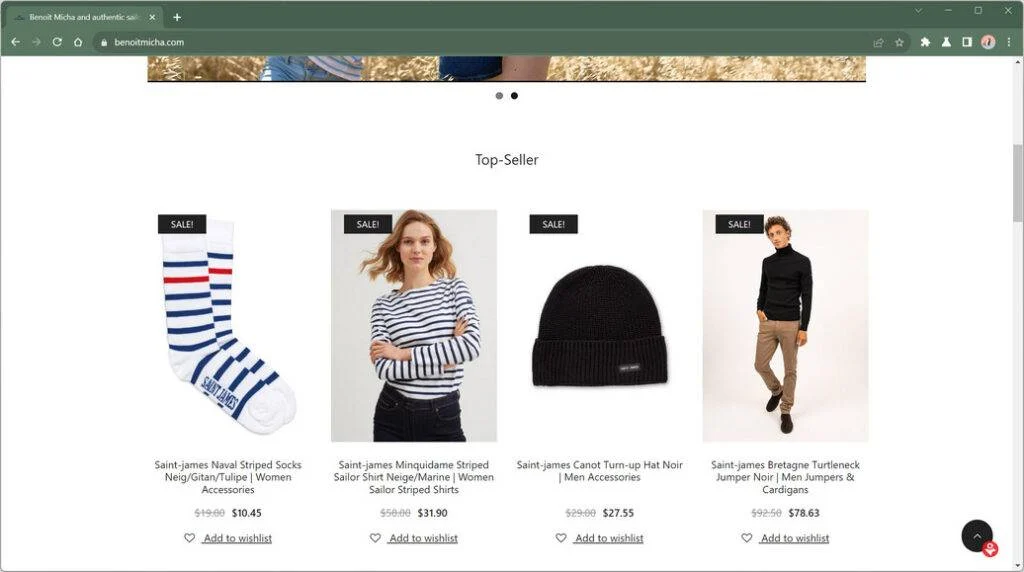
Task: Add Canot Turn-up Hat to wishlist
Action: click(x=609, y=538)
